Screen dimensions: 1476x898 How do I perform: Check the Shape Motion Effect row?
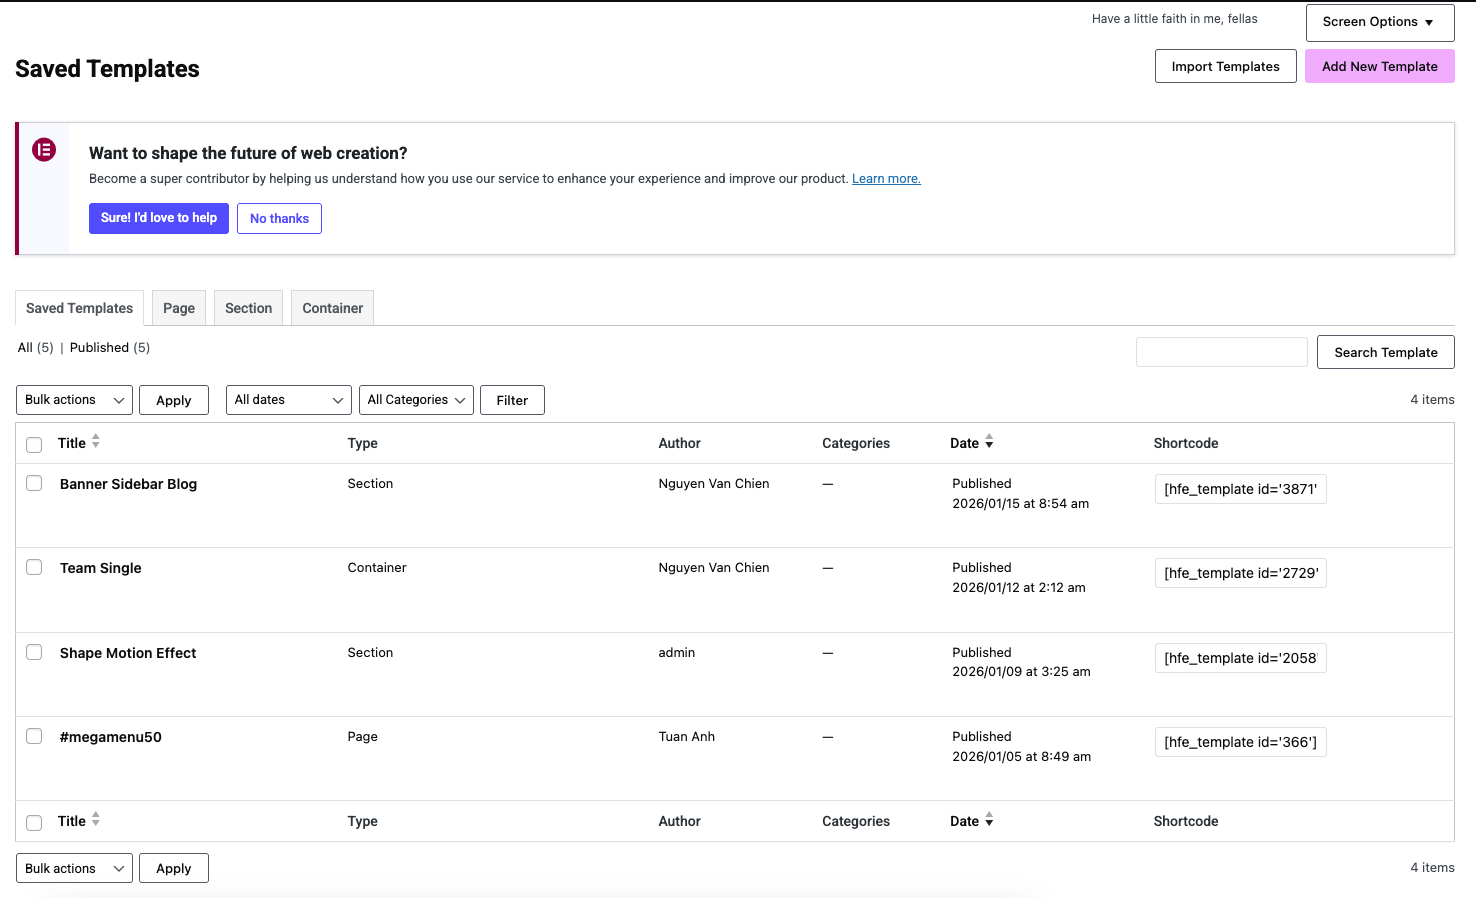[x=34, y=653]
